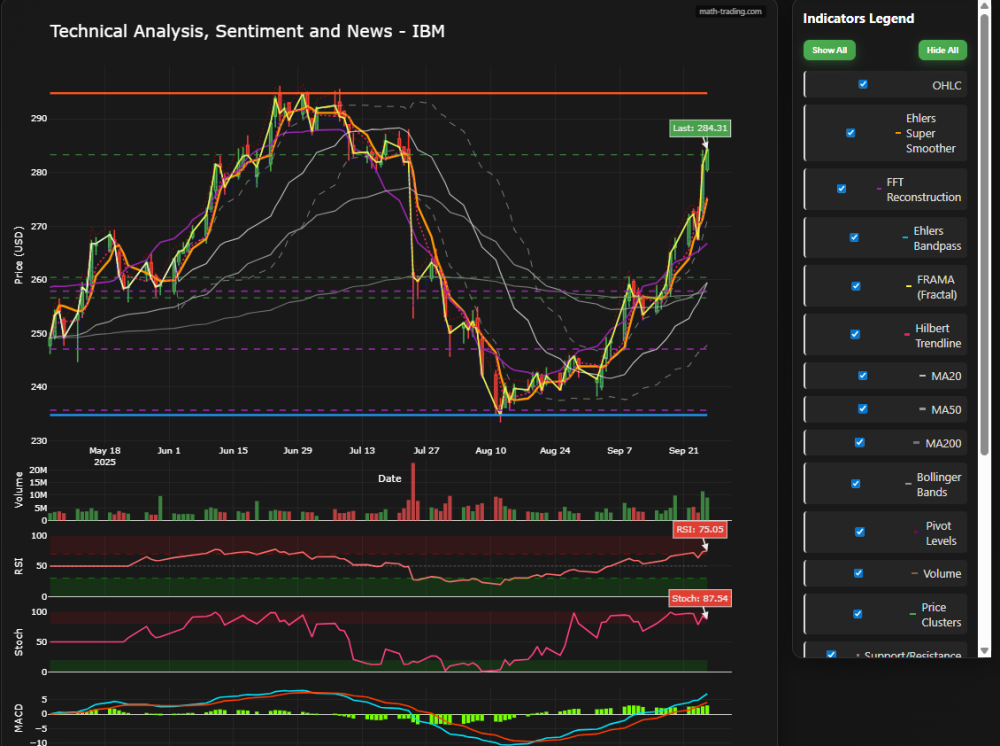
Task: Uncheck the Hilbert Trendline checkbox
Action: 855,334
